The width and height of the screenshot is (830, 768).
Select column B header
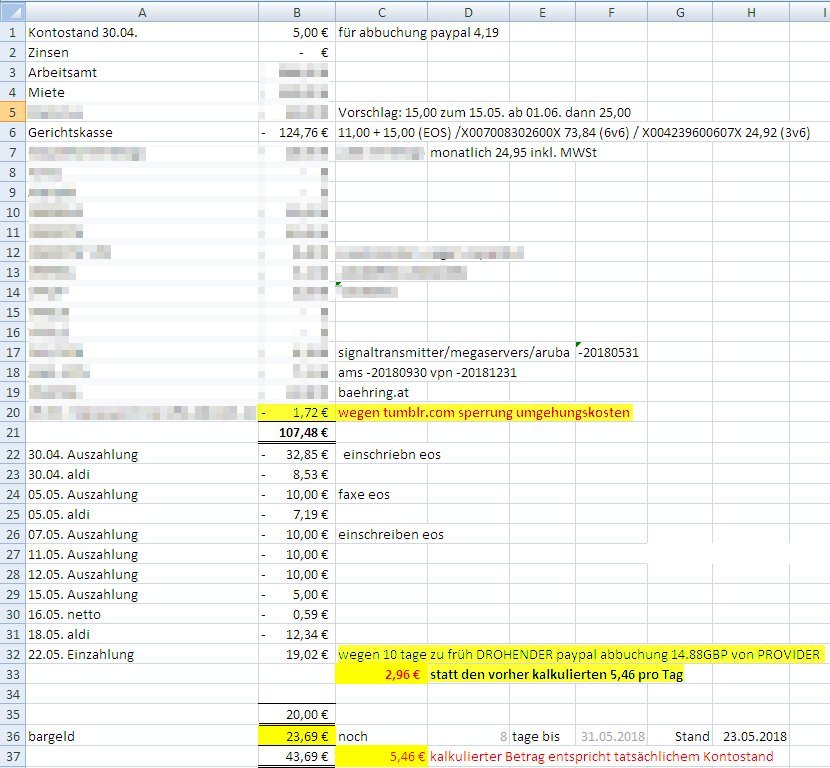297,11
